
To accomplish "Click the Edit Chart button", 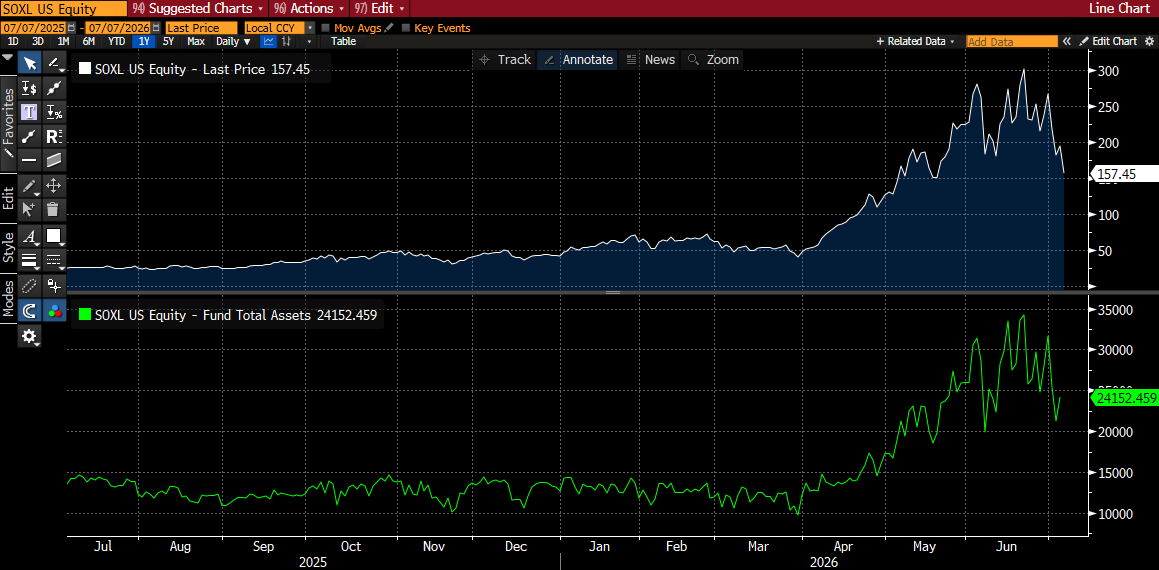I will coord(1108,41).
